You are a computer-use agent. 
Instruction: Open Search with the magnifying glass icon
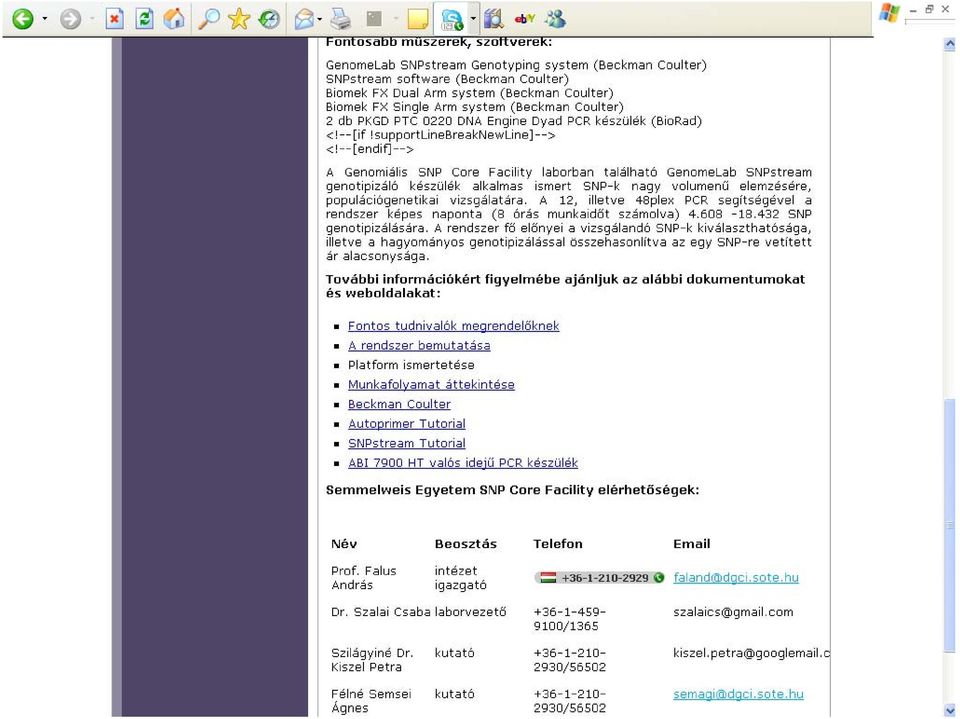pos(209,19)
